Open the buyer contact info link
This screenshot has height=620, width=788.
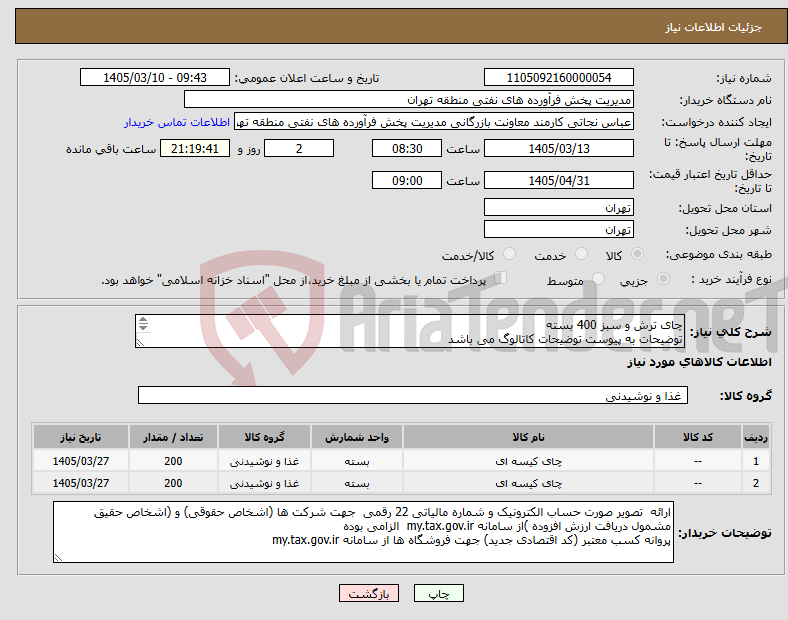click(177, 122)
